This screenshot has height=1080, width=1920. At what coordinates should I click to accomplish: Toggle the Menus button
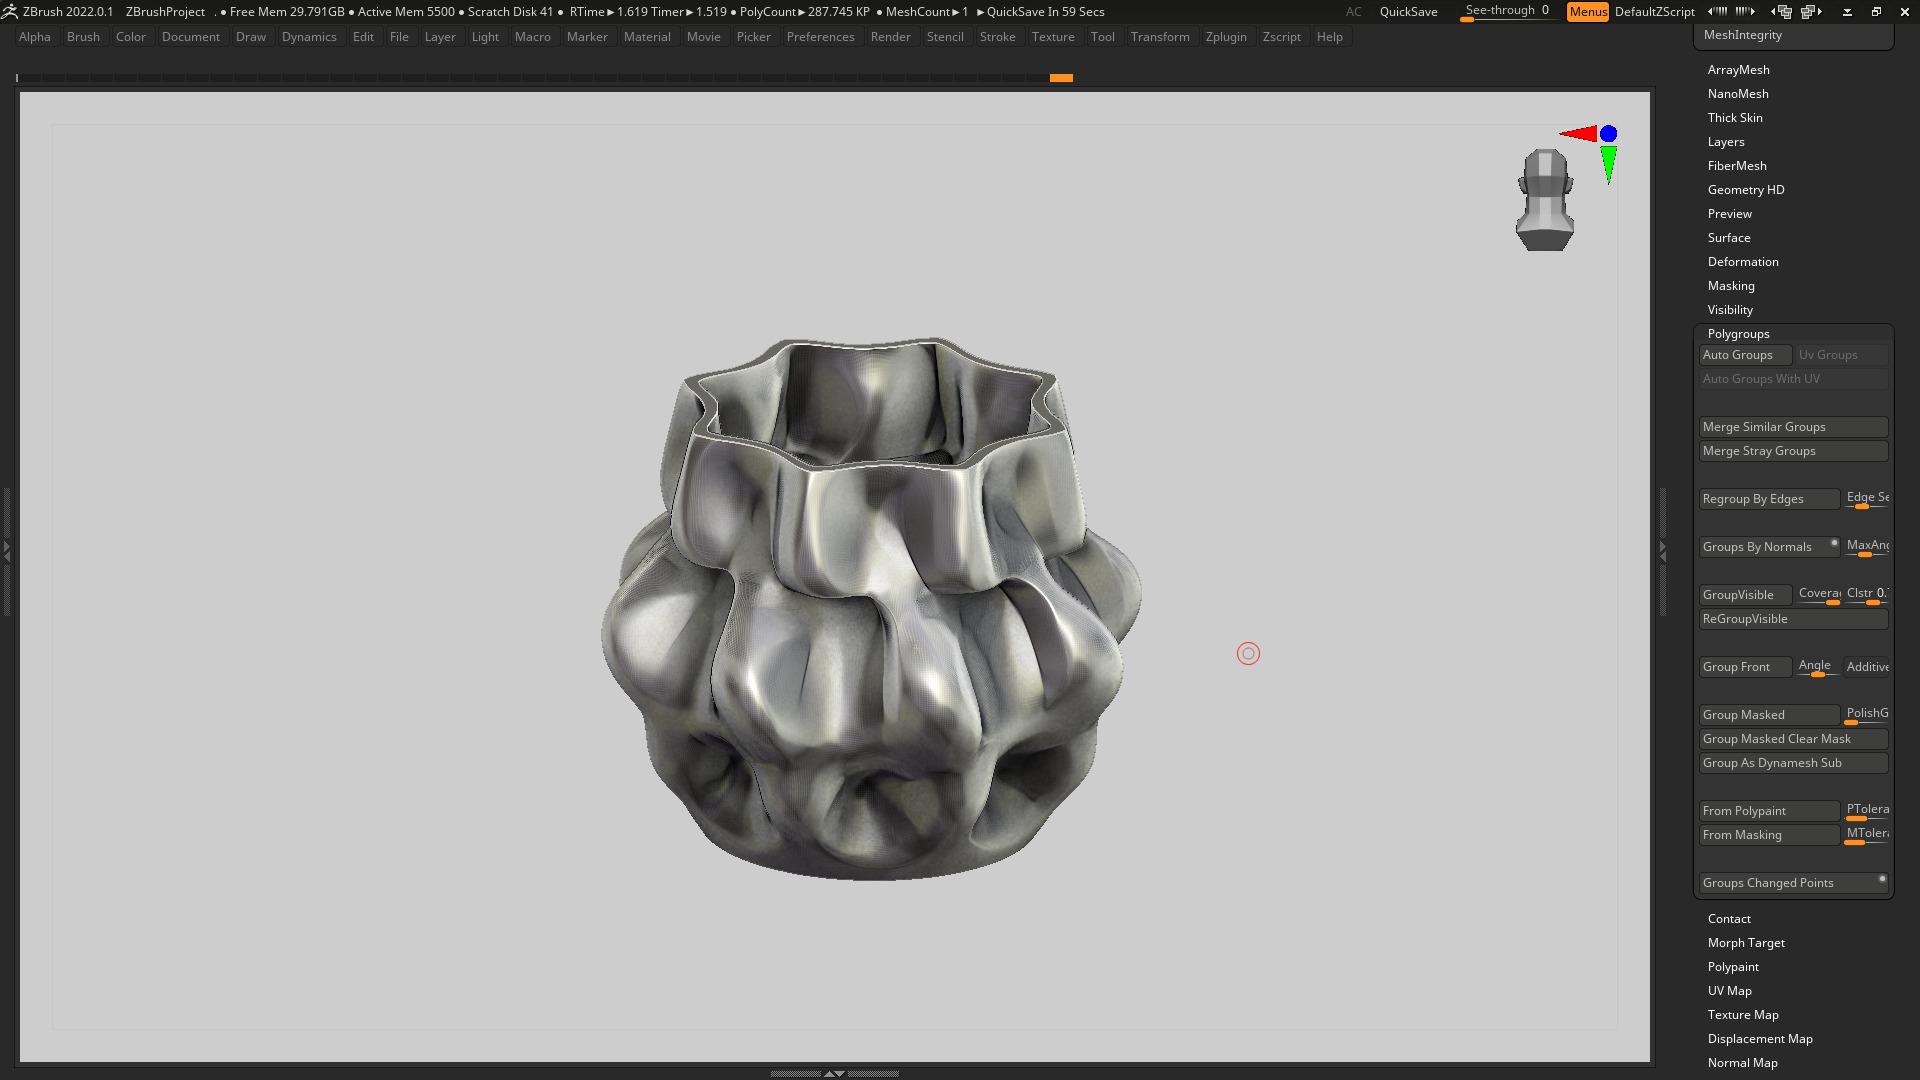tap(1588, 12)
